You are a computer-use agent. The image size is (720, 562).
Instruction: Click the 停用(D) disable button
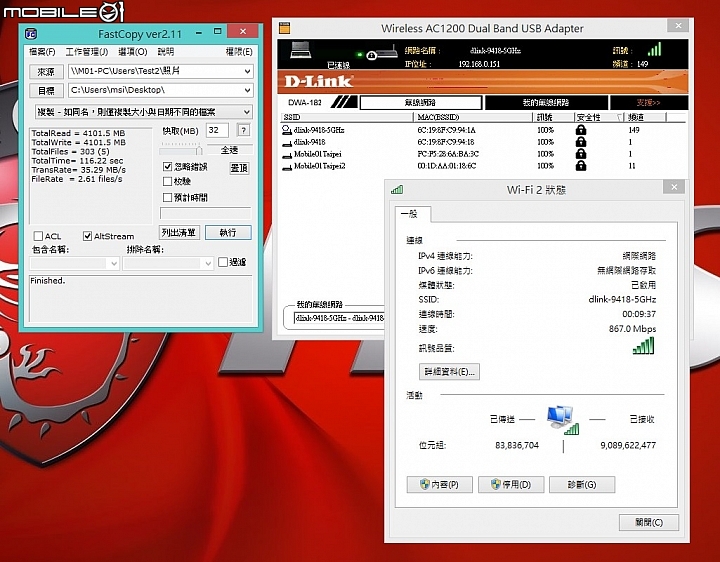511,484
